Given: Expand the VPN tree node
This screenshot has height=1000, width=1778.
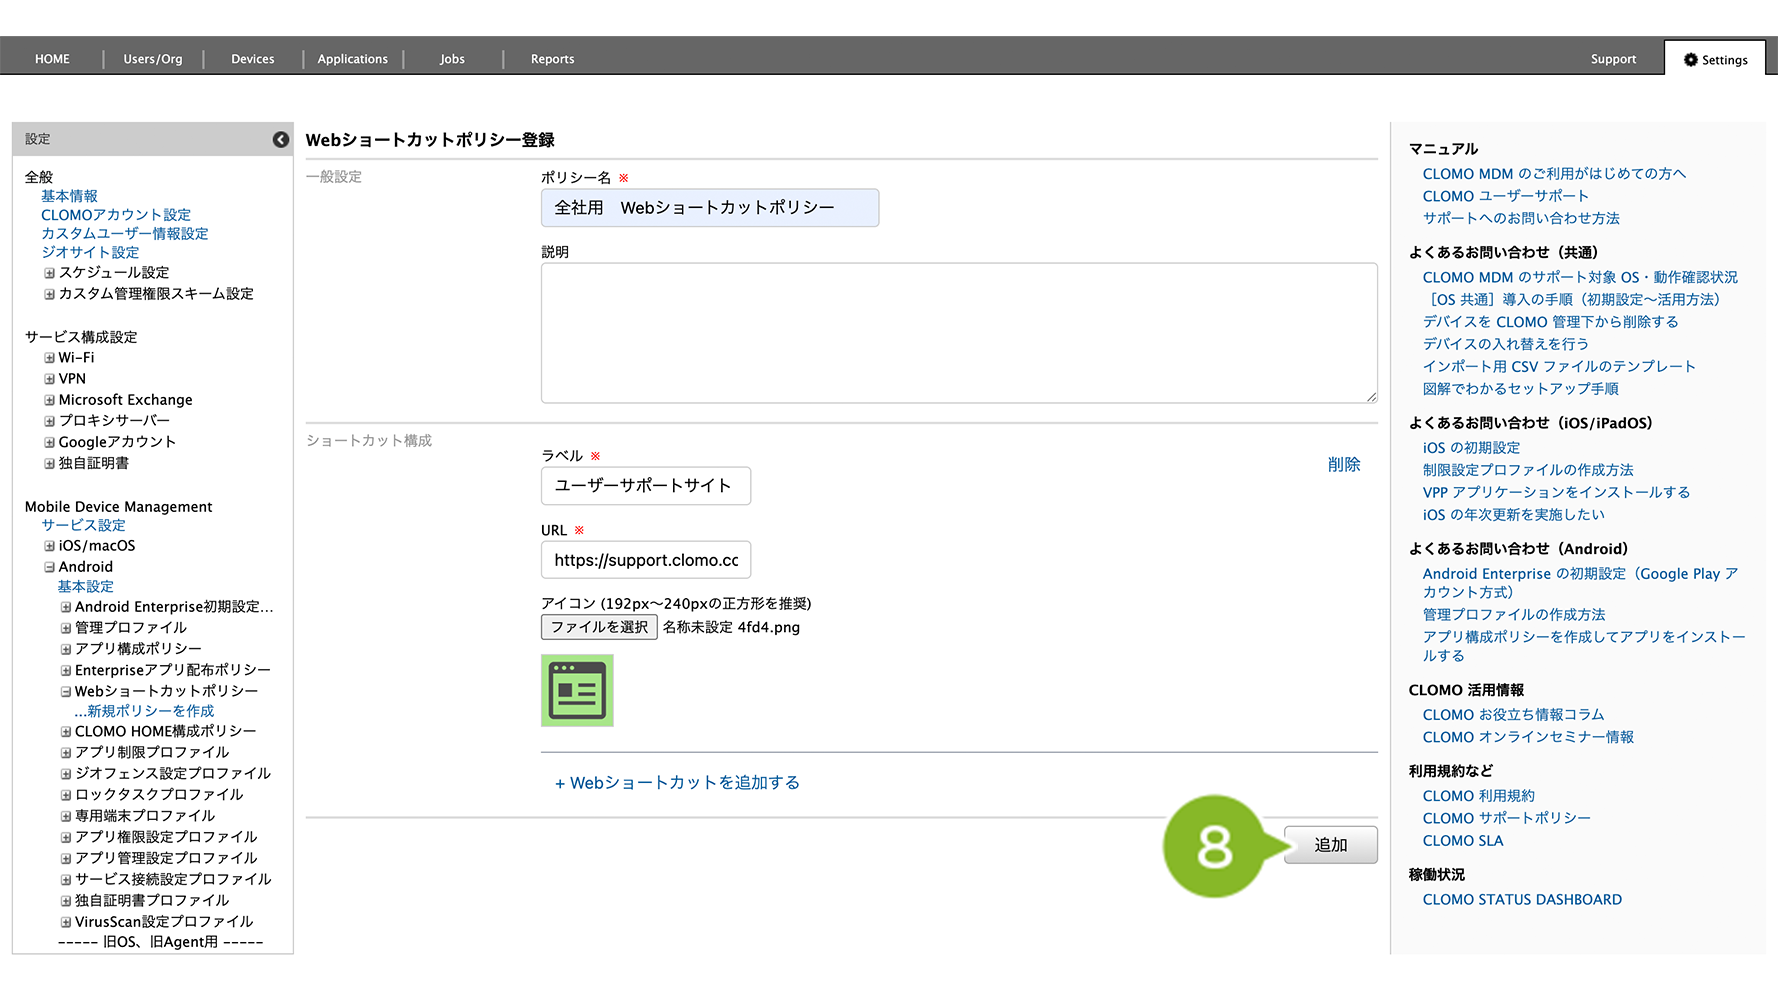Looking at the screenshot, I should [x=49, y=379].
